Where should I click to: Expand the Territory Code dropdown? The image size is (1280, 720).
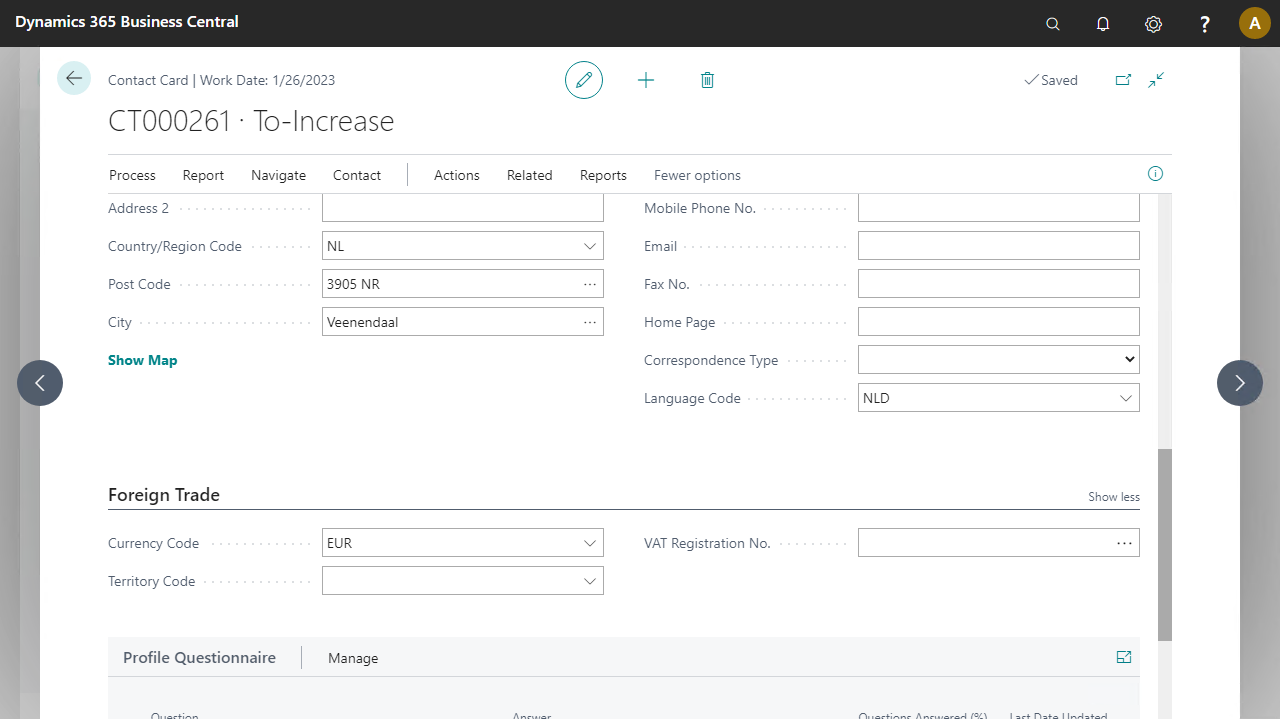click(x=590, y=581)
